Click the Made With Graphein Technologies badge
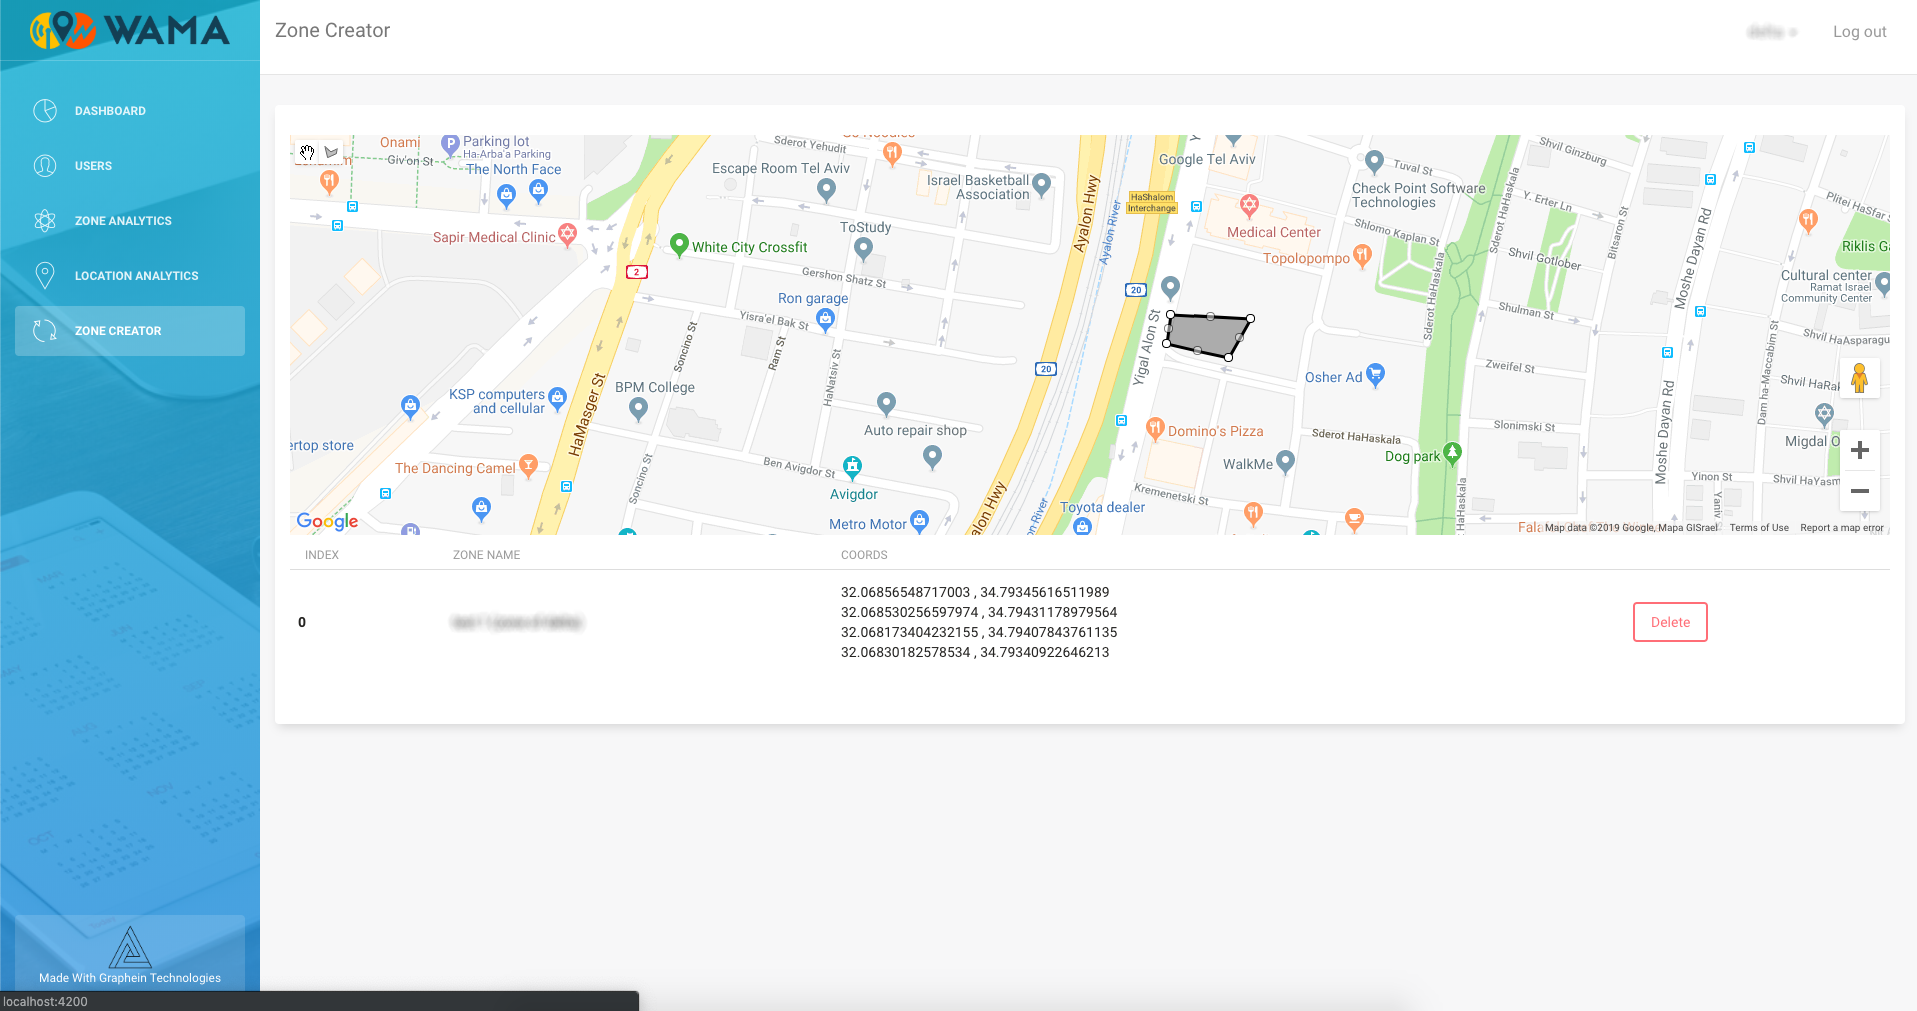 [x=130, y=953]
